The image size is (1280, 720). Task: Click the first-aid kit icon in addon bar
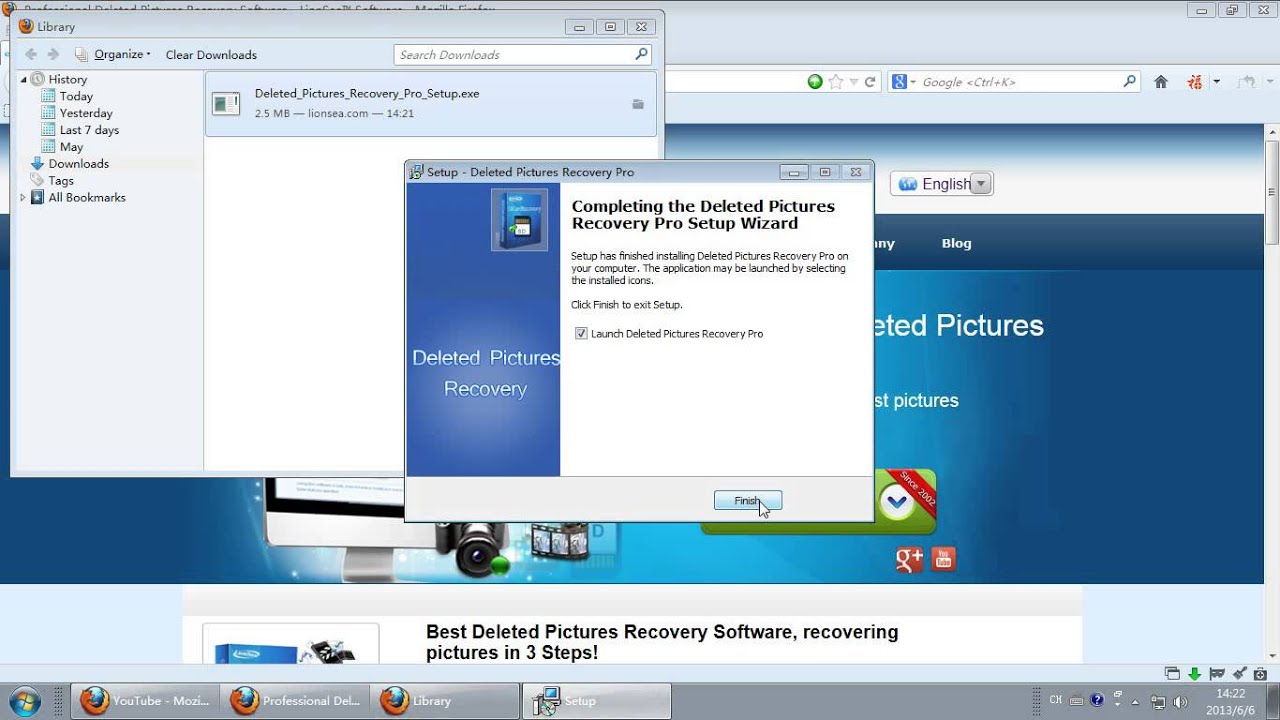pos(1262,674)
